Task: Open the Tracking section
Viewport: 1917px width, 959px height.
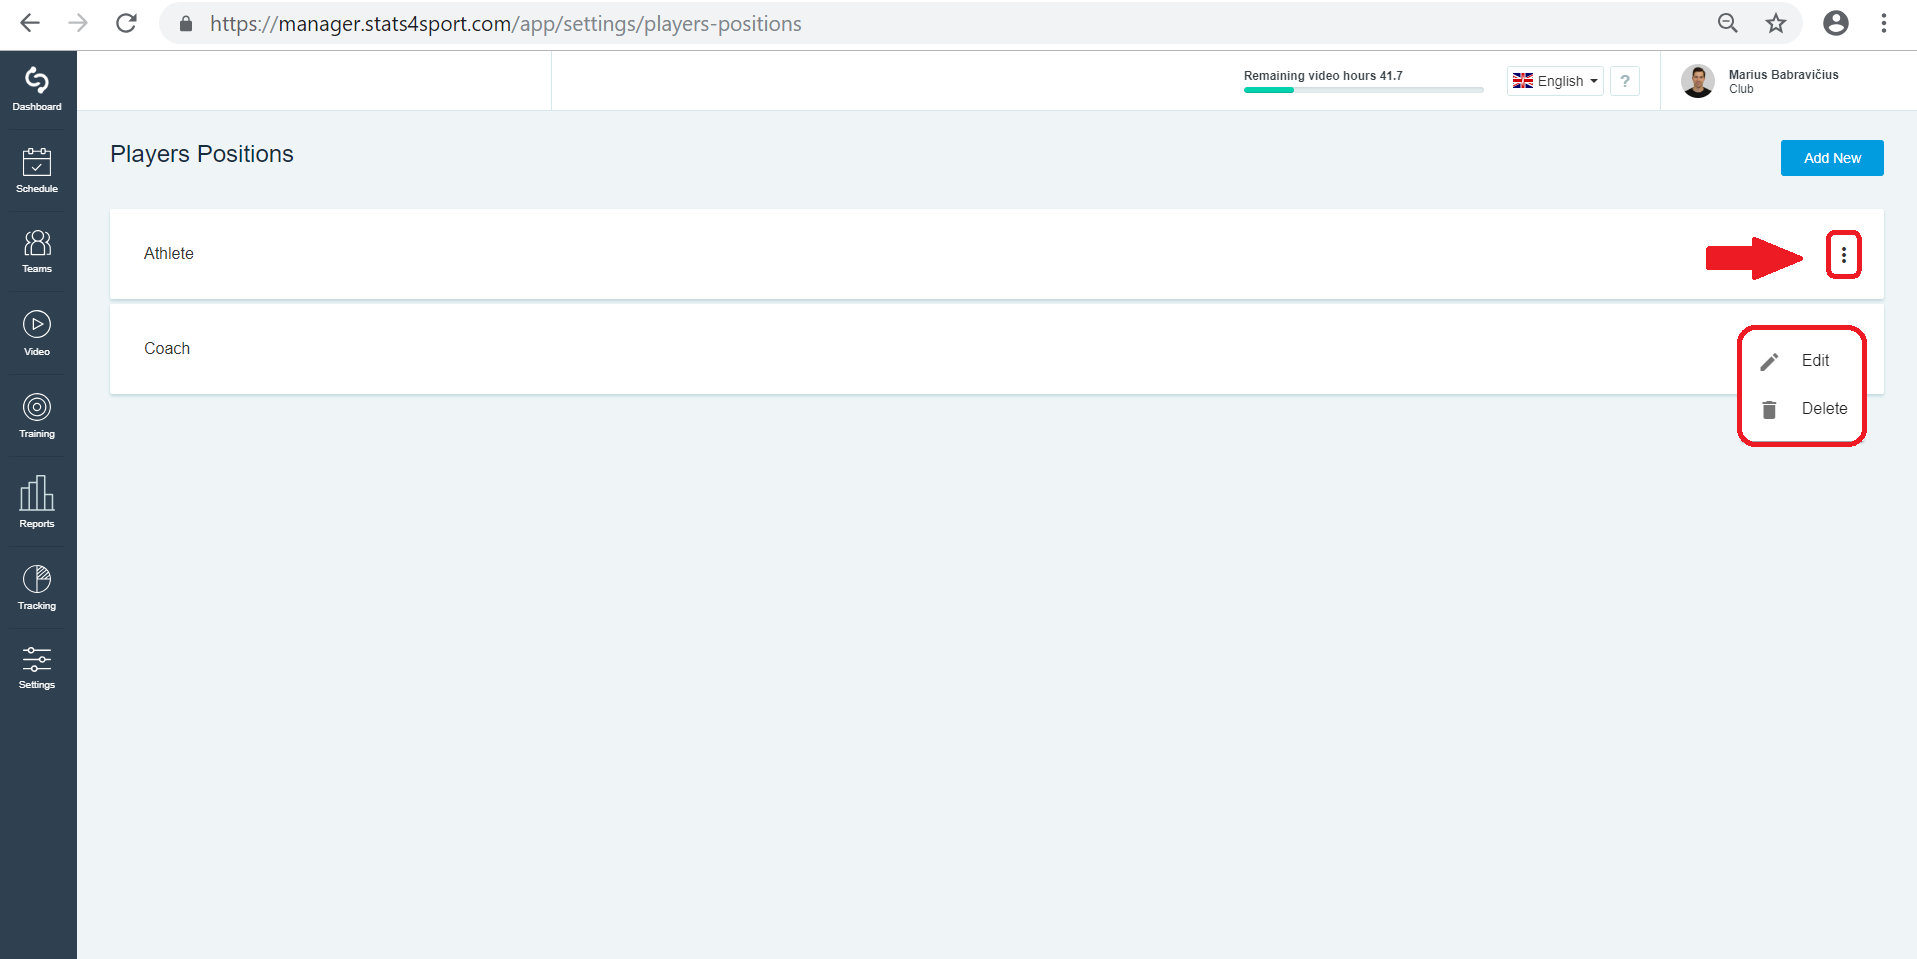Action: (x=37, y=588)
